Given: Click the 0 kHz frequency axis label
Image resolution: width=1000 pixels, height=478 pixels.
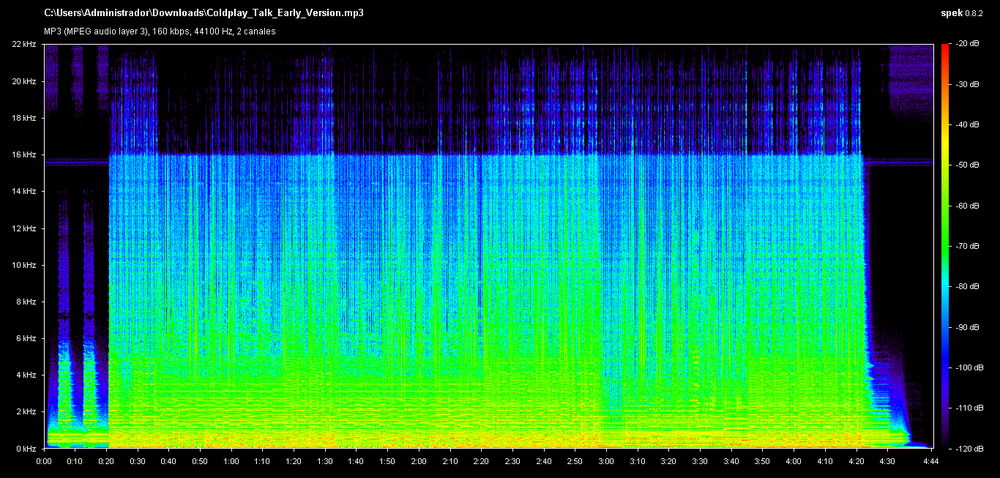Looking at the screenshot, I should tap(26, 448).
